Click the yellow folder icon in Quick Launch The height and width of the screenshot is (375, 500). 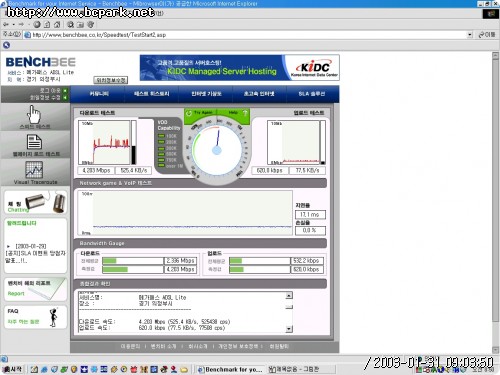[184, 370]
